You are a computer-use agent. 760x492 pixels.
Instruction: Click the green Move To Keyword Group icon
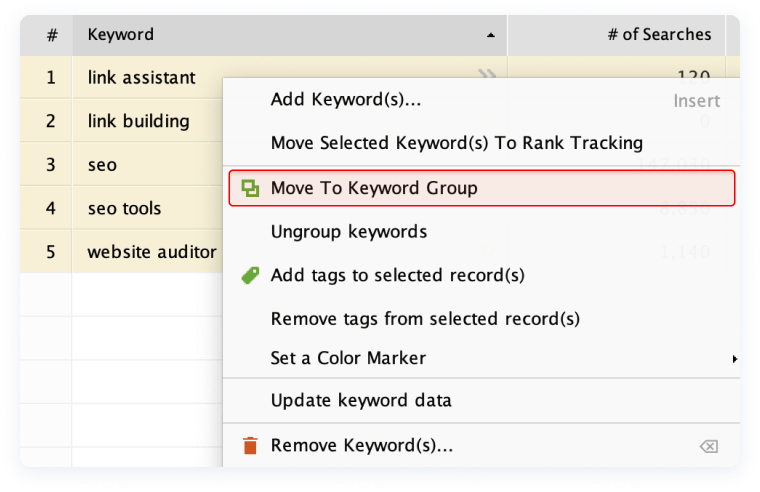(x=251, y=188)
